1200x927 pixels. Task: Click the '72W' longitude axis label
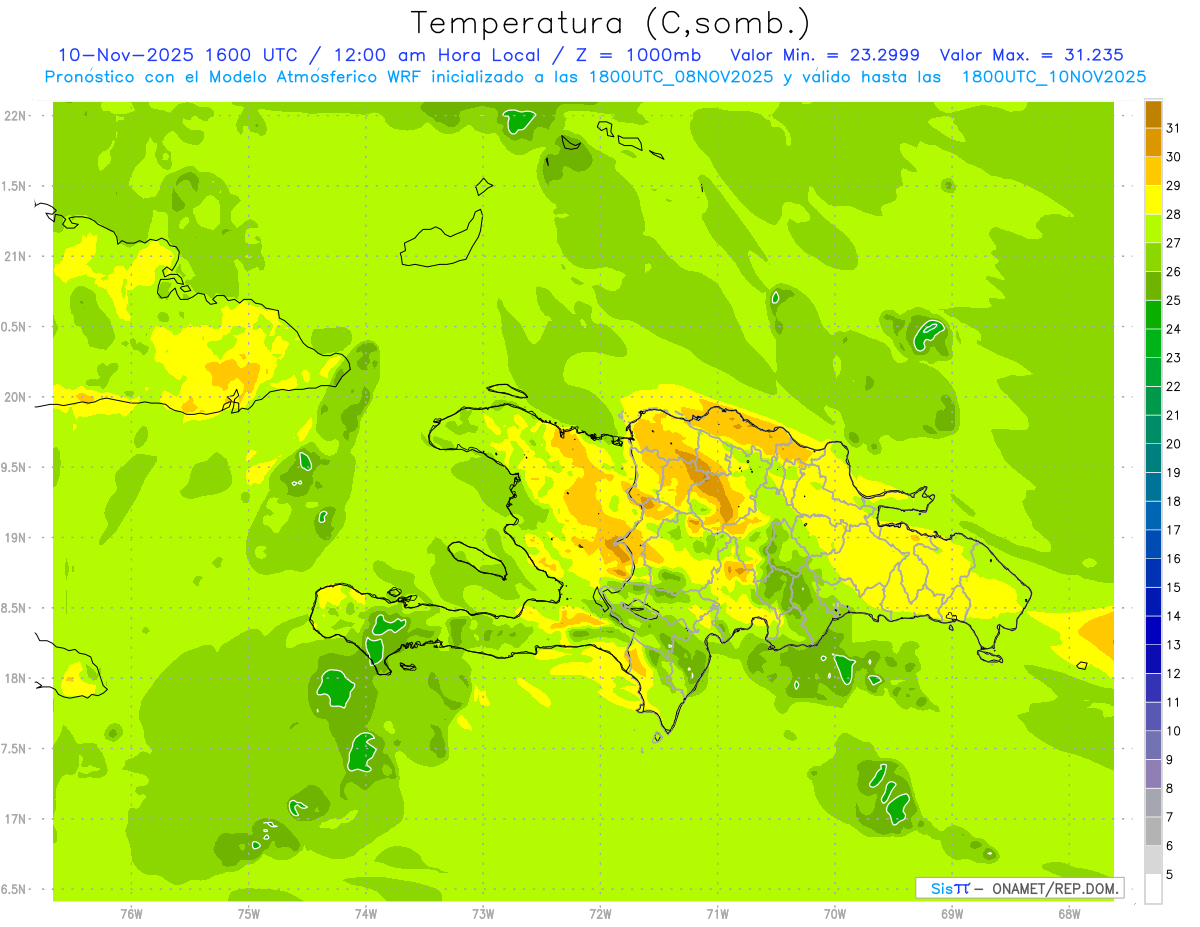point(601,914)
